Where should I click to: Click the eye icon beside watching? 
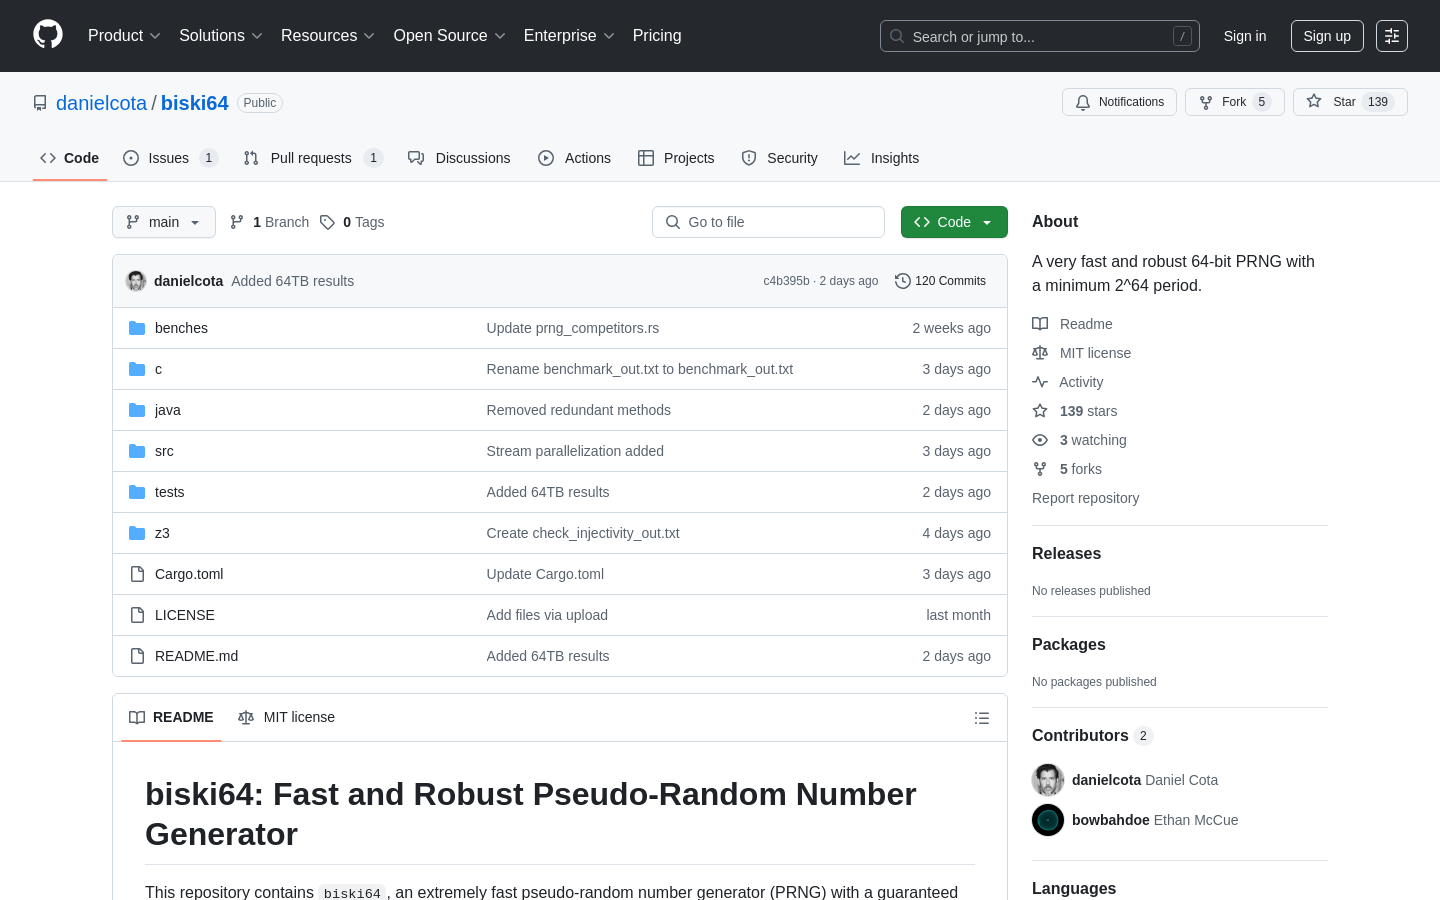click(1040, 440)
